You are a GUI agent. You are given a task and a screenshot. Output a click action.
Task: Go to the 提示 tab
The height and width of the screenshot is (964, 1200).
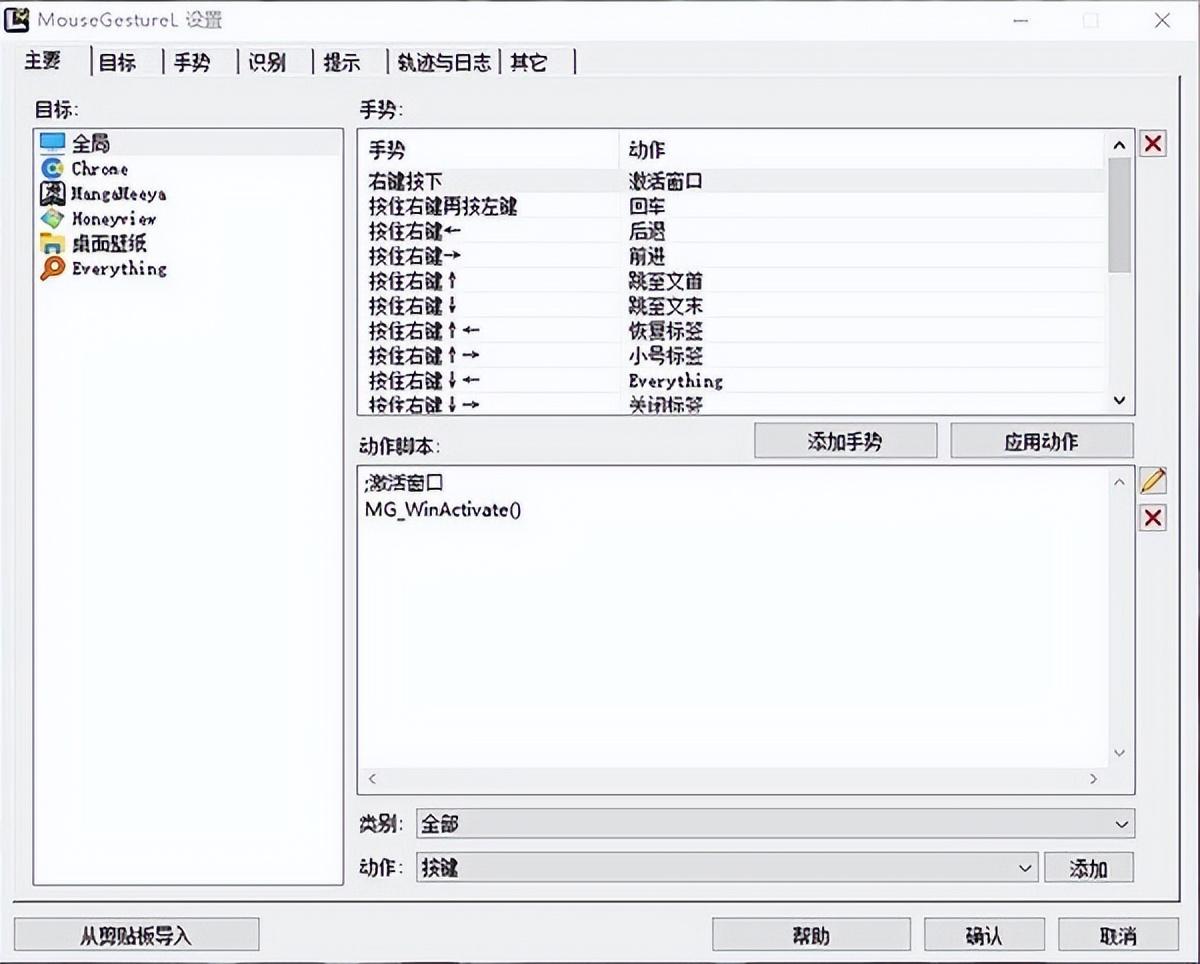coord(342,62)
